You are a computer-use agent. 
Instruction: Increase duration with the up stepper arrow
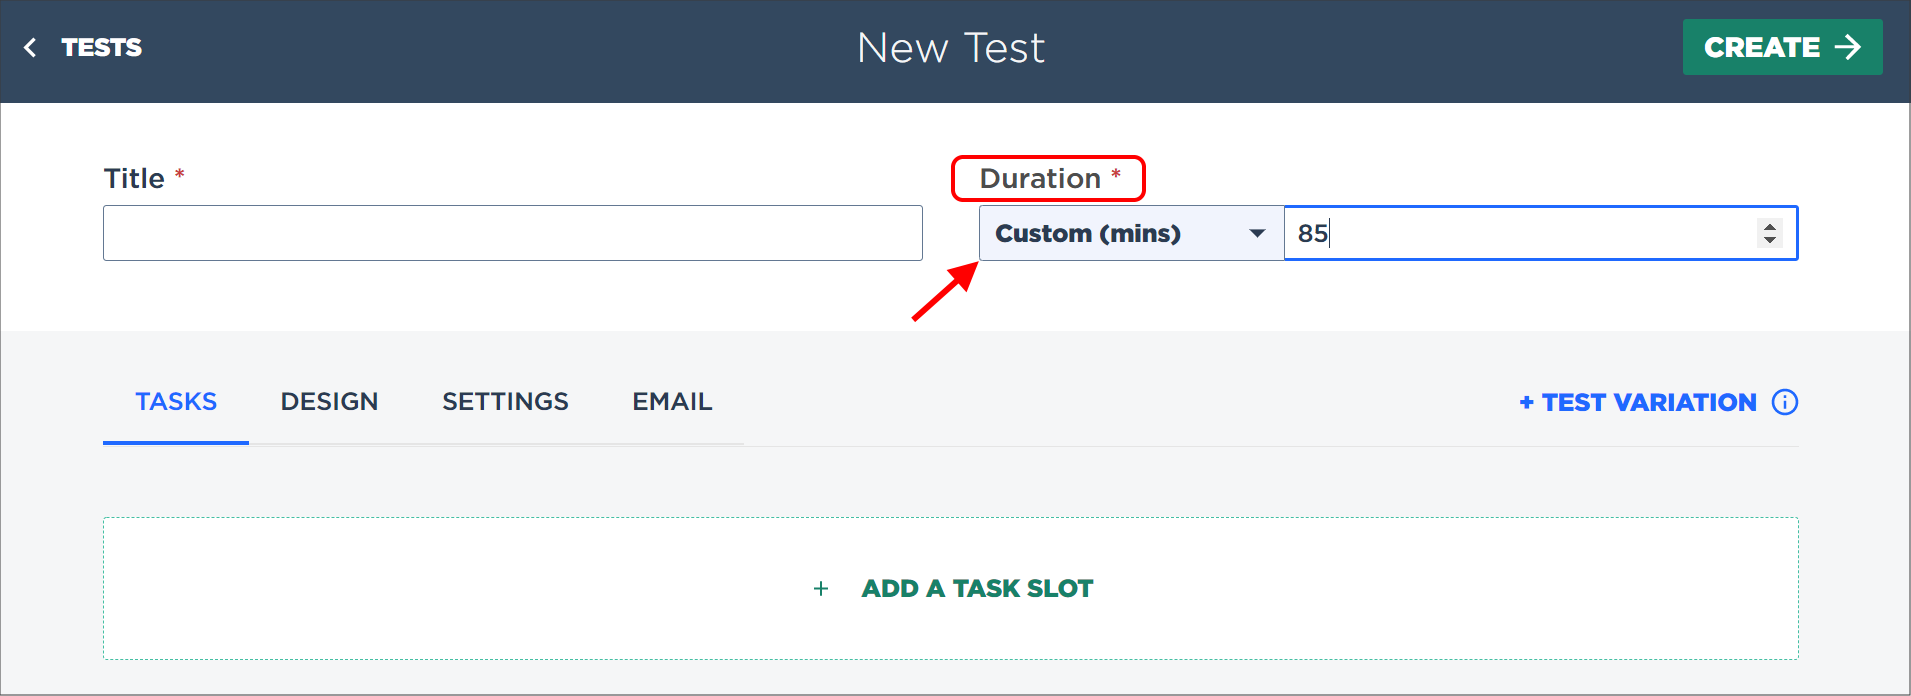tap(1770, 226)
